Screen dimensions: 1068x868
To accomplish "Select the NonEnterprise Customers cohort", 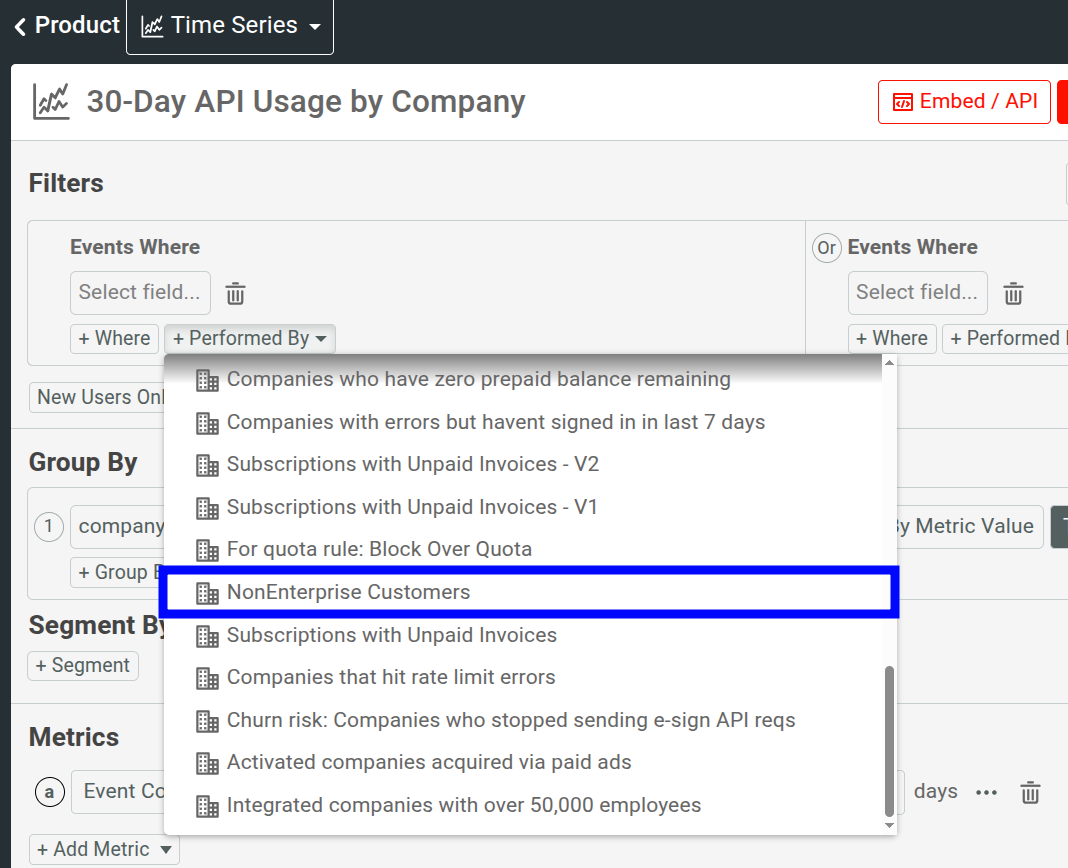I will coord(350,593).
